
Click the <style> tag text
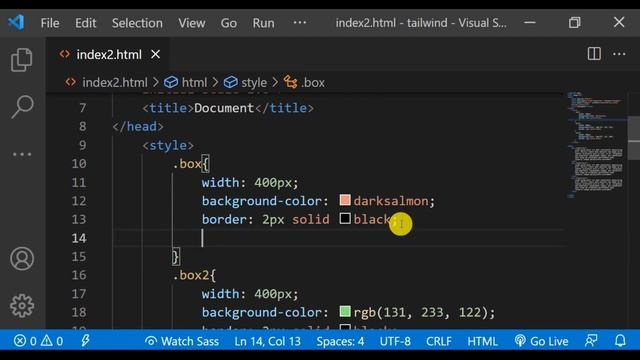[x=168, y=145]
